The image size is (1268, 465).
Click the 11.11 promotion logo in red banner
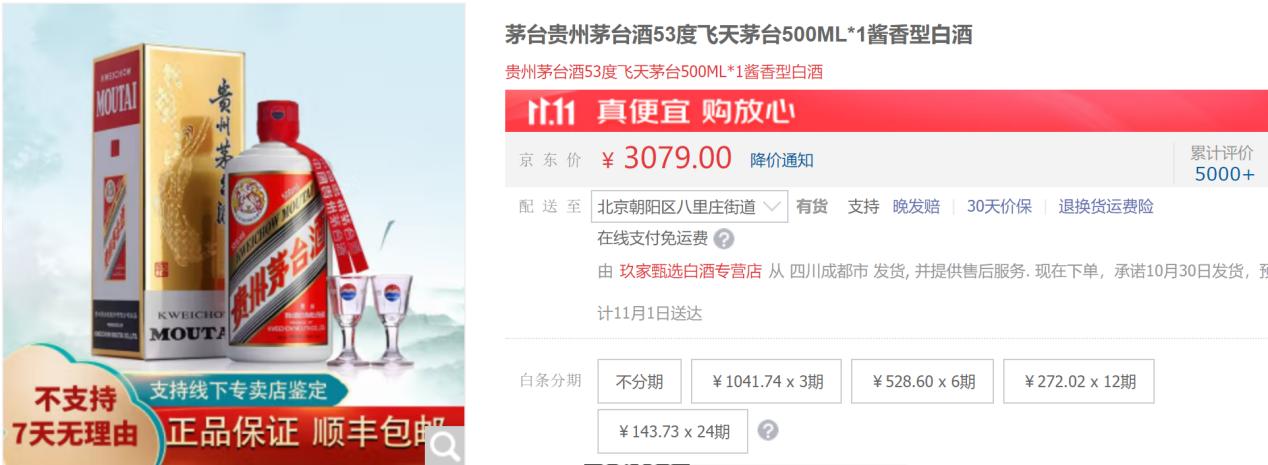point(550,112)
